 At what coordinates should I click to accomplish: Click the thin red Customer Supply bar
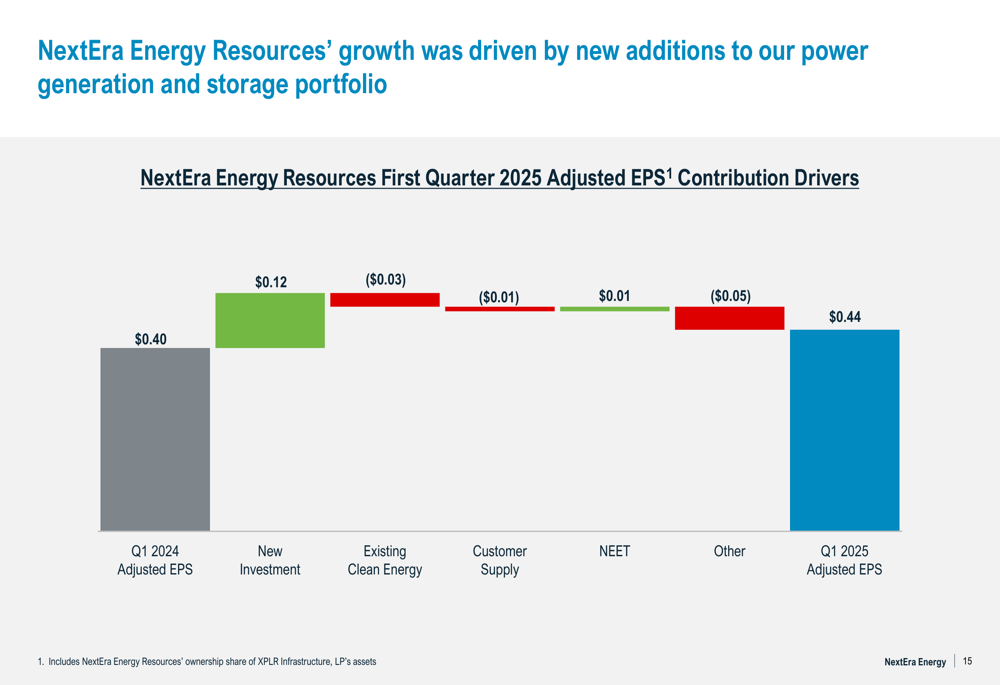[499, 309]
